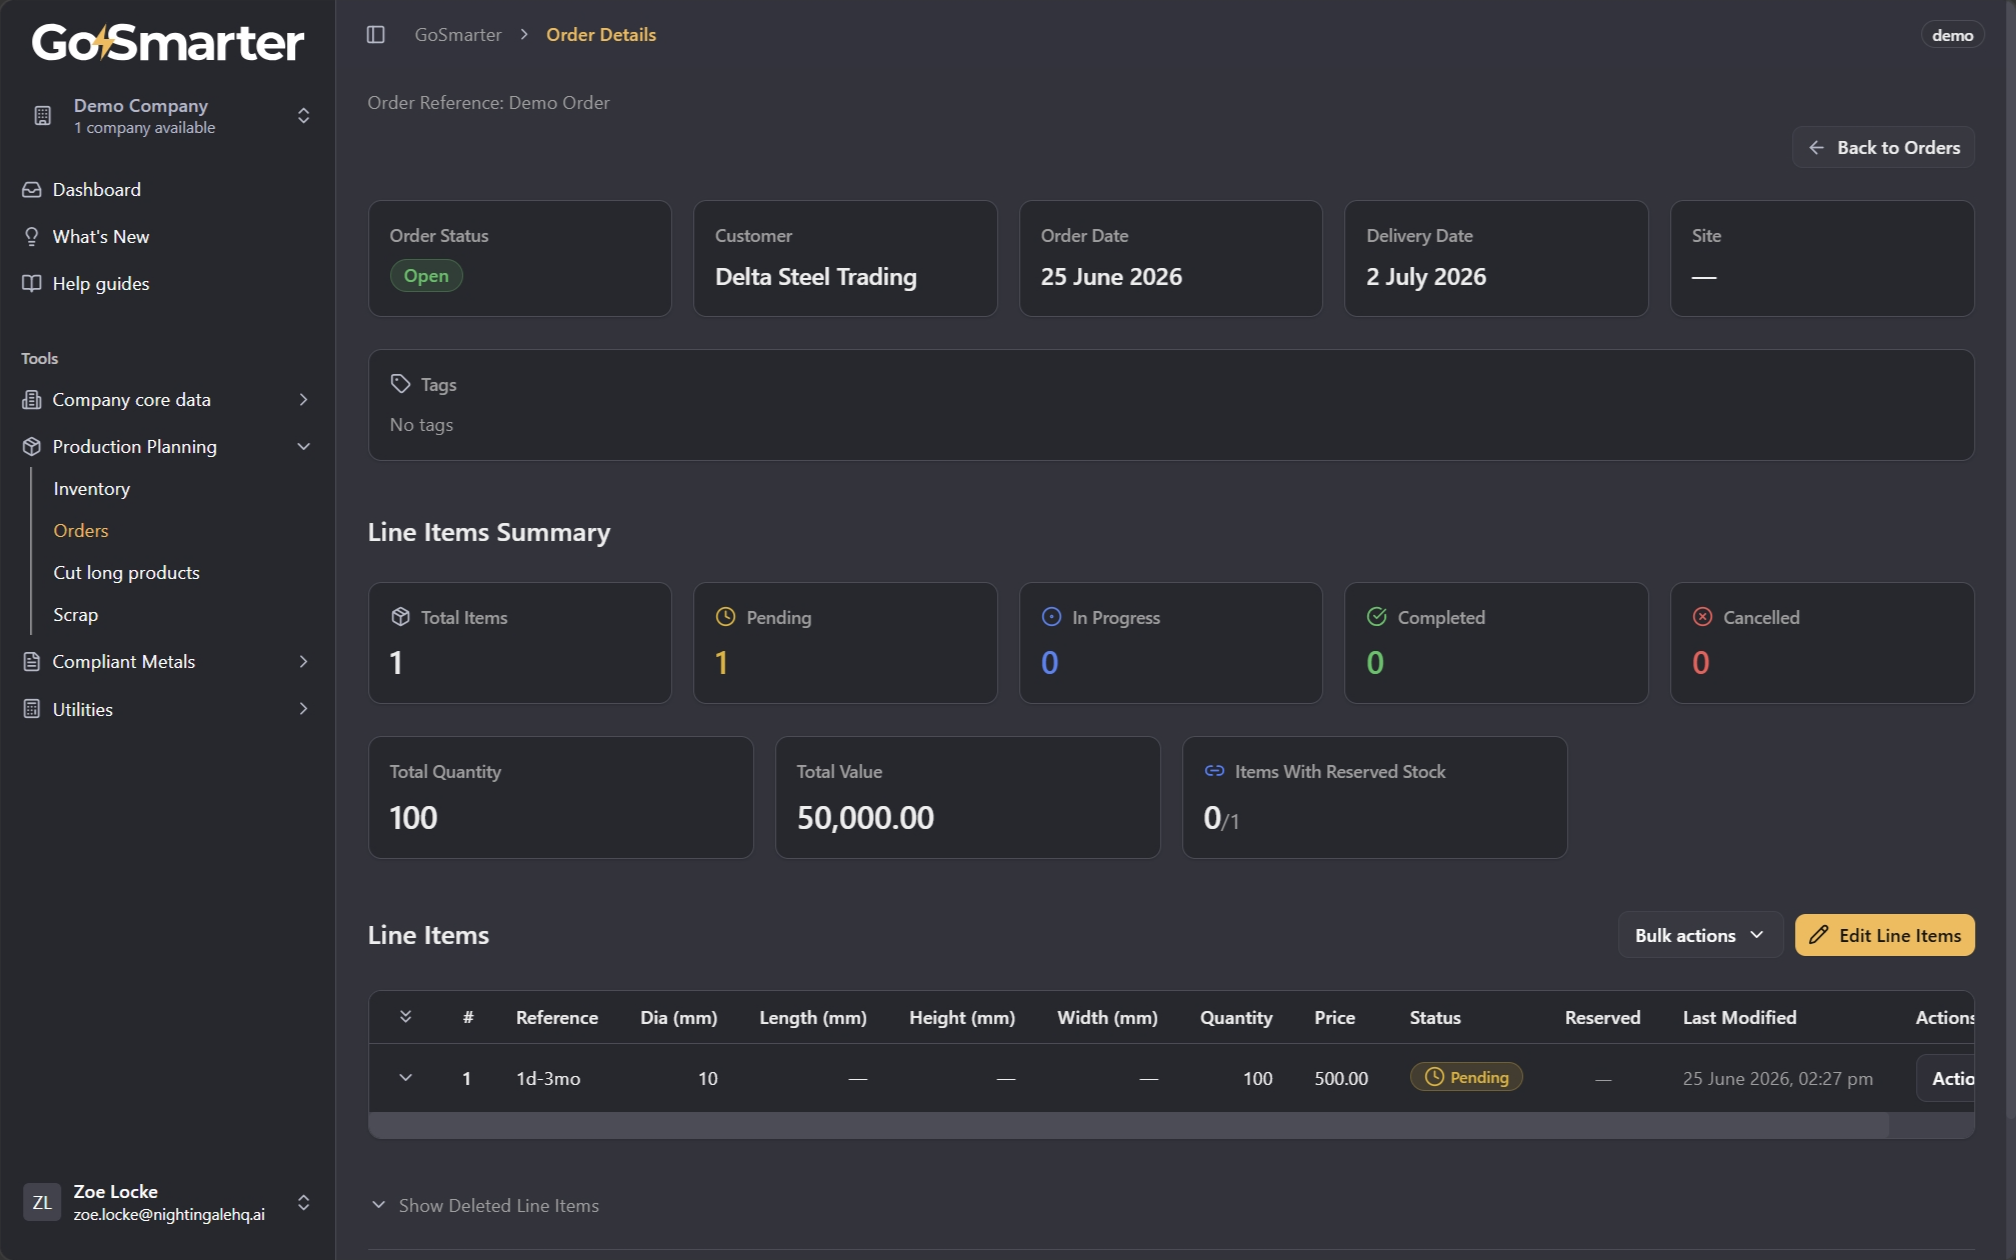Click the 500.00 price cell
This screenshot has height=1260, width=2016.
click(1341, 1078)
